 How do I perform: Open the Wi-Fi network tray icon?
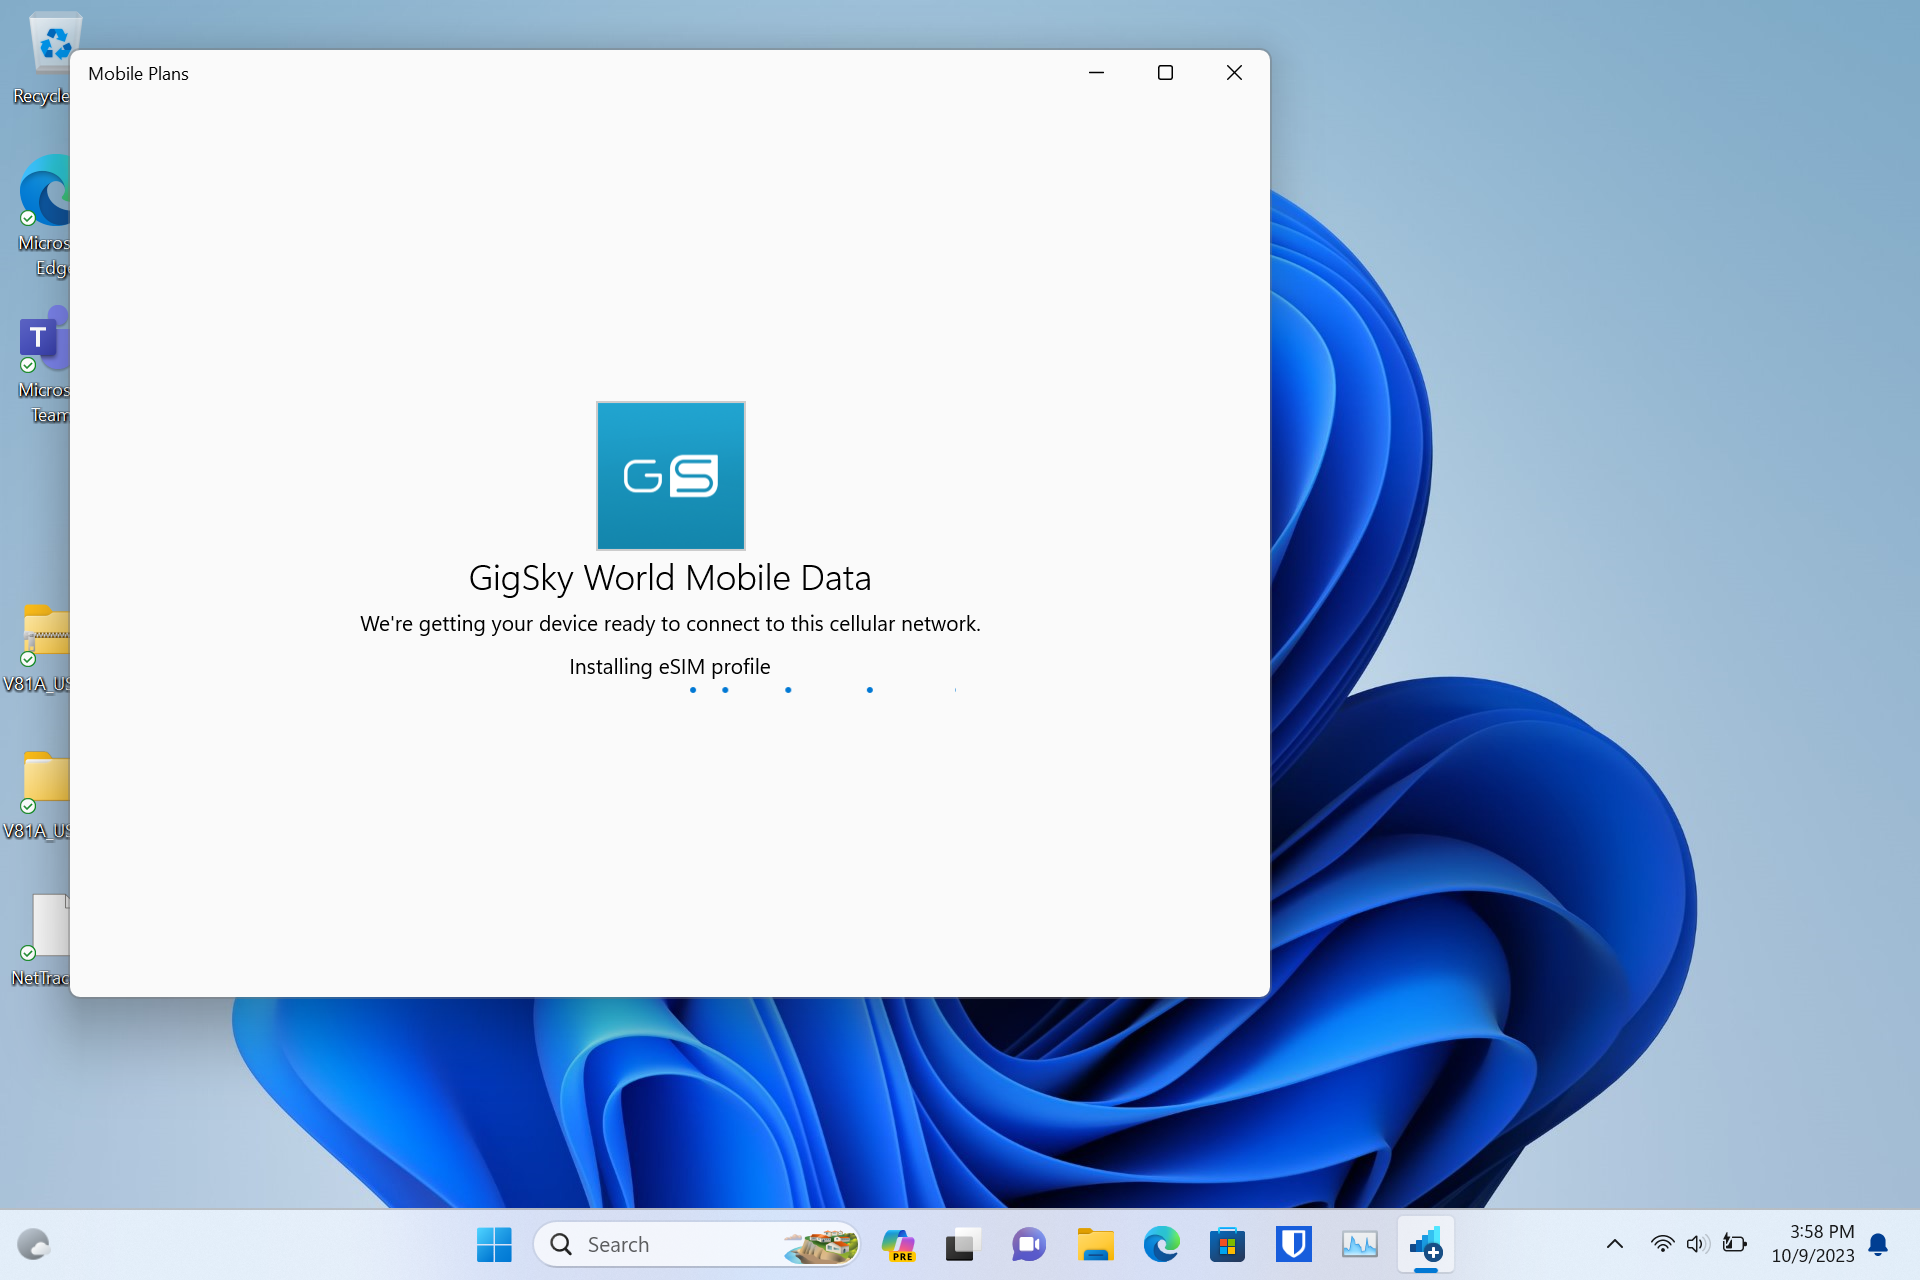coord(1662,1244)
